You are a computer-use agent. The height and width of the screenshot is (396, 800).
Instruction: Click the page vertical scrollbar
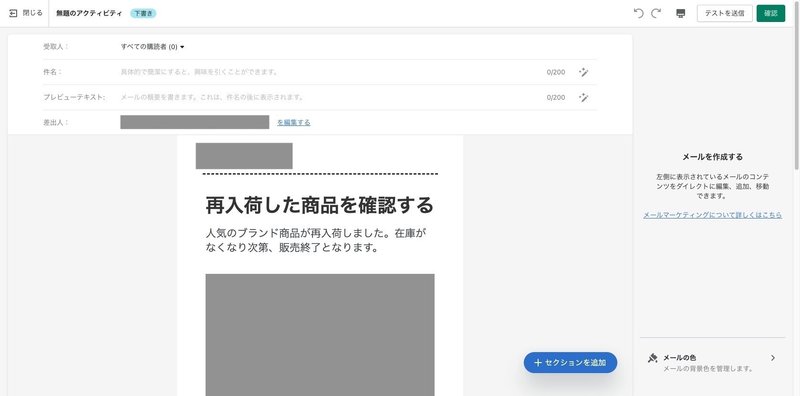(x=797, y=87)
